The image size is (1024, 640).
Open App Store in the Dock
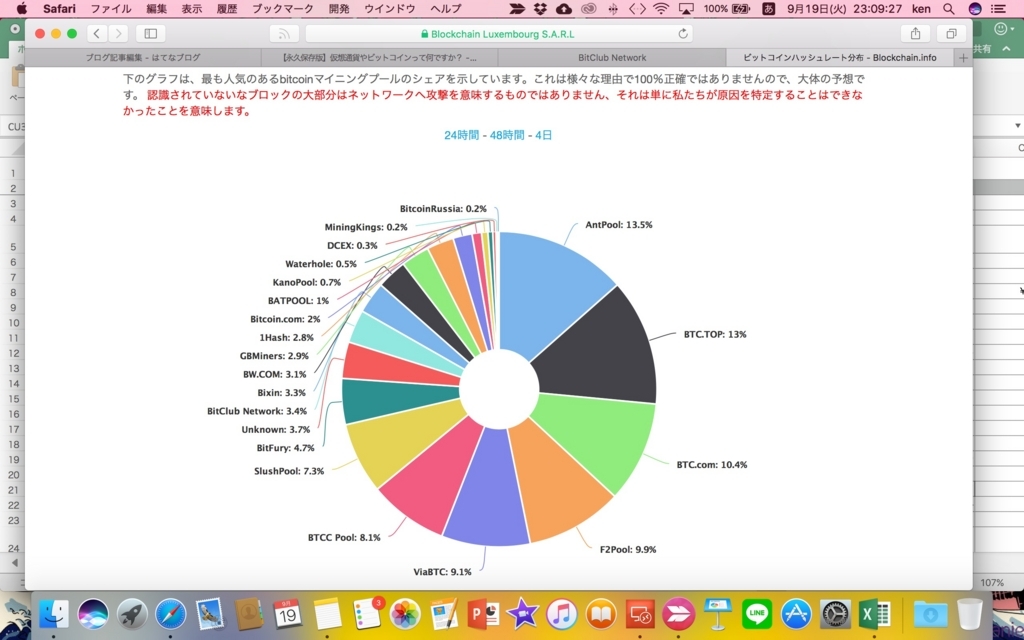796,614
